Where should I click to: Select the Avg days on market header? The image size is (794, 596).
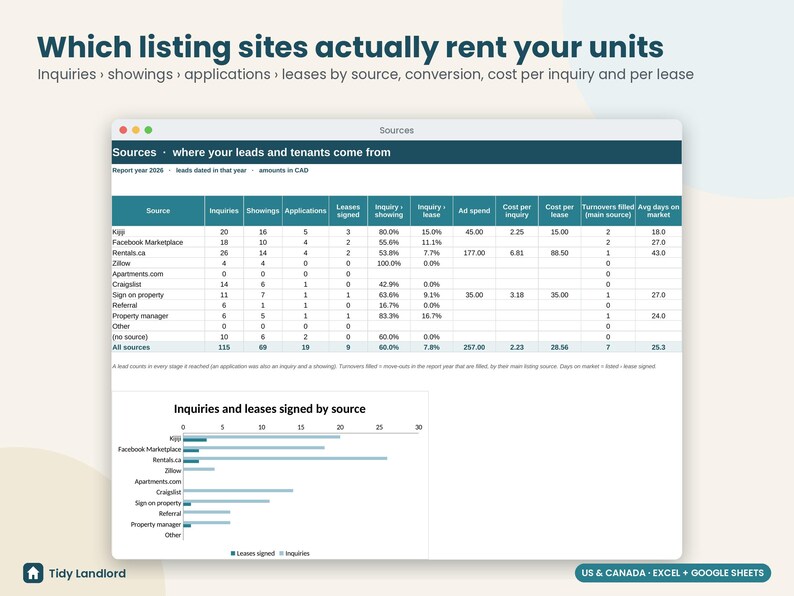[x=658, y=211]
